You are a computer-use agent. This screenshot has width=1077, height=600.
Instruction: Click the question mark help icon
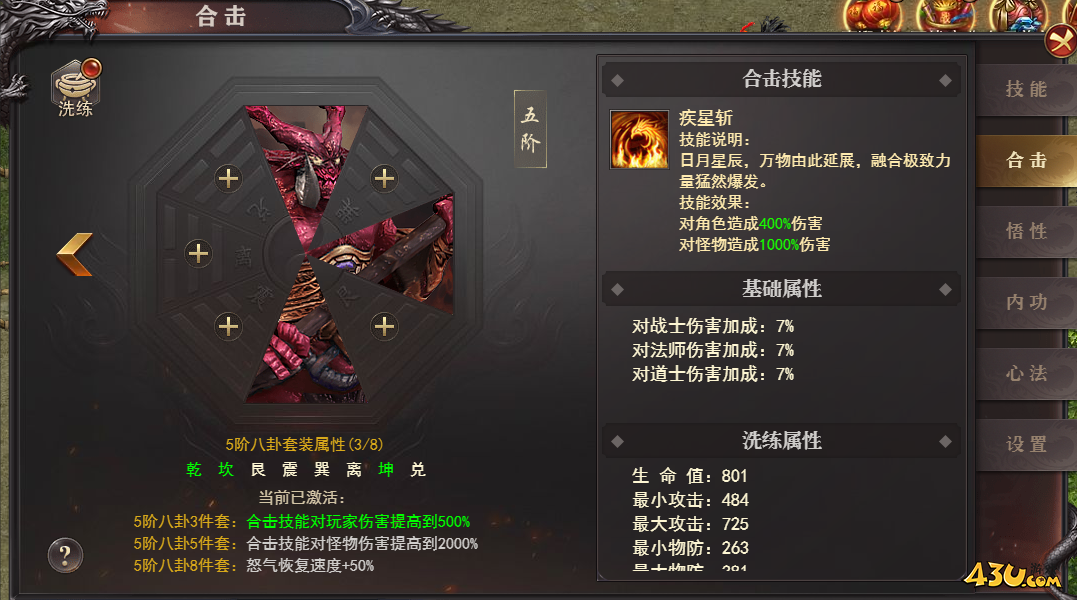[65, 555]
